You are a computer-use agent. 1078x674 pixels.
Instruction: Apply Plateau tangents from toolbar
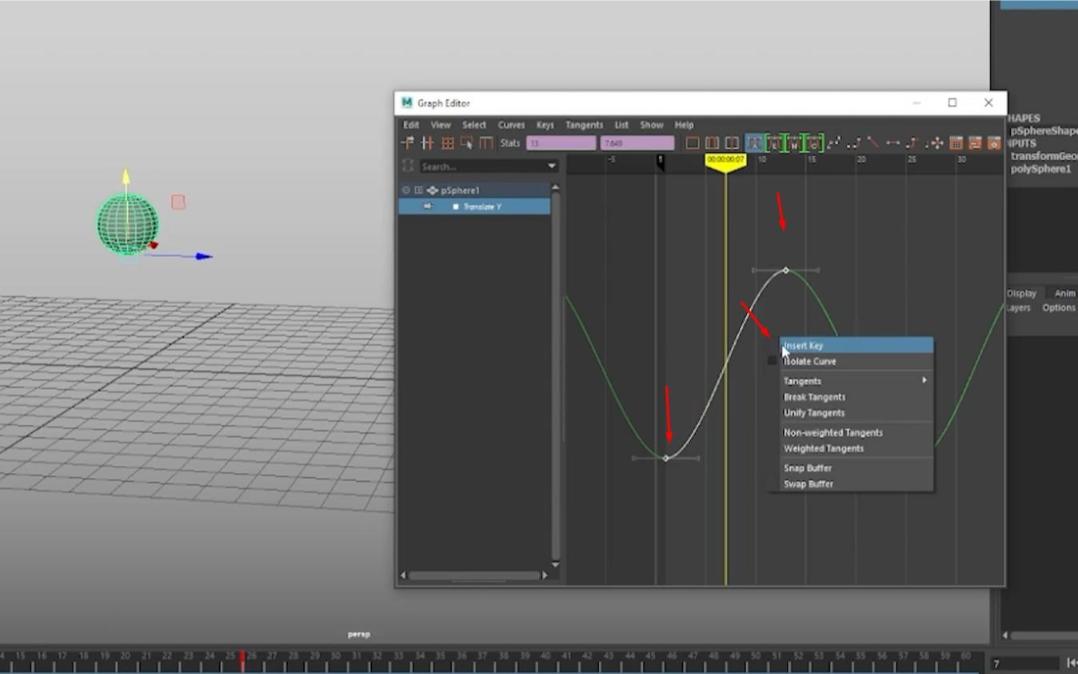(934, 143)
